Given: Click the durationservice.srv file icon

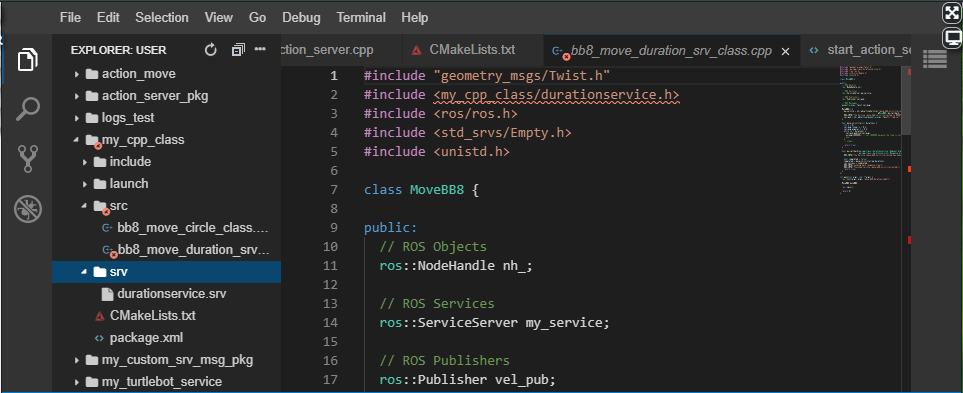Looking at the screenshot, I should click(106, 294).
